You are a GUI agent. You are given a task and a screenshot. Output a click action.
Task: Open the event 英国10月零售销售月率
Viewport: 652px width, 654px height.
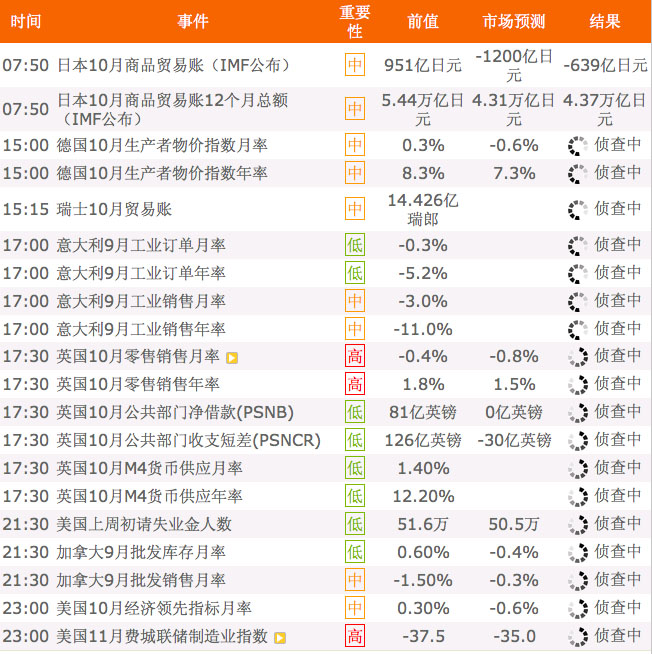138,356
